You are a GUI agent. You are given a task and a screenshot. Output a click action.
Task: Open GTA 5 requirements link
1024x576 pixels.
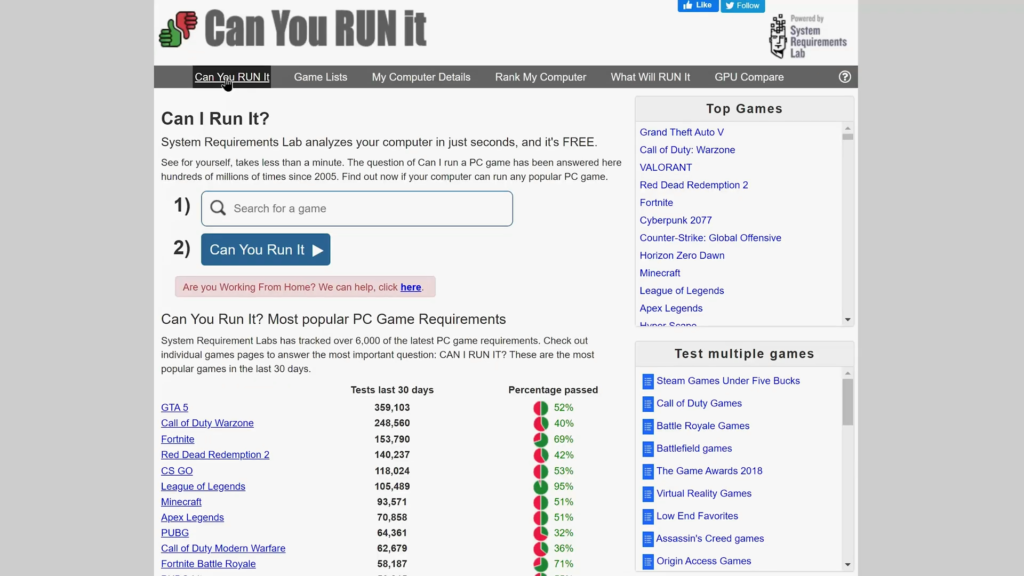click(174, 408)
